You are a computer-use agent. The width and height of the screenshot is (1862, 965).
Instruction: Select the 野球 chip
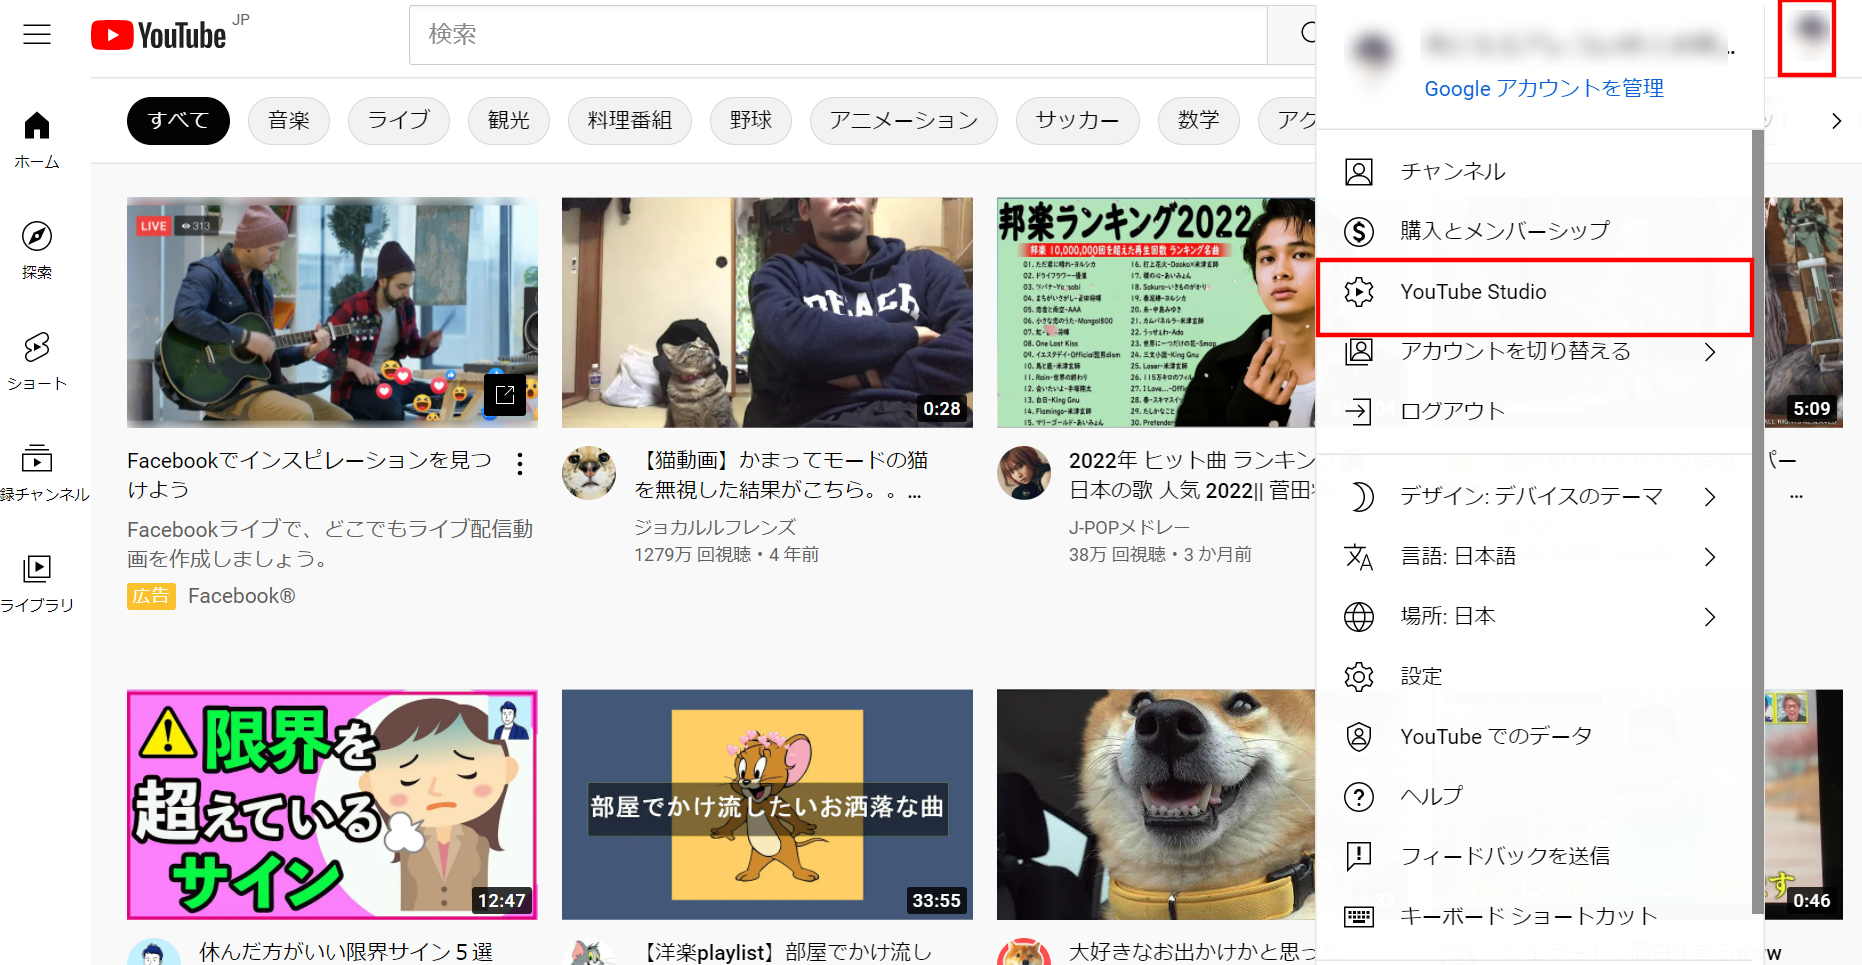(751, 121)
